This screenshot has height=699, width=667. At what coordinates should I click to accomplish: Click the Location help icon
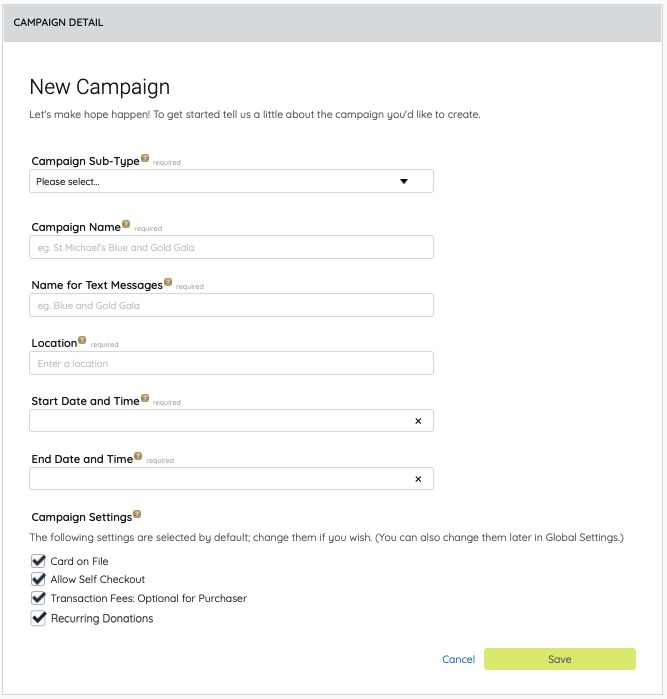pyautogui.click(x=82, y=340)
